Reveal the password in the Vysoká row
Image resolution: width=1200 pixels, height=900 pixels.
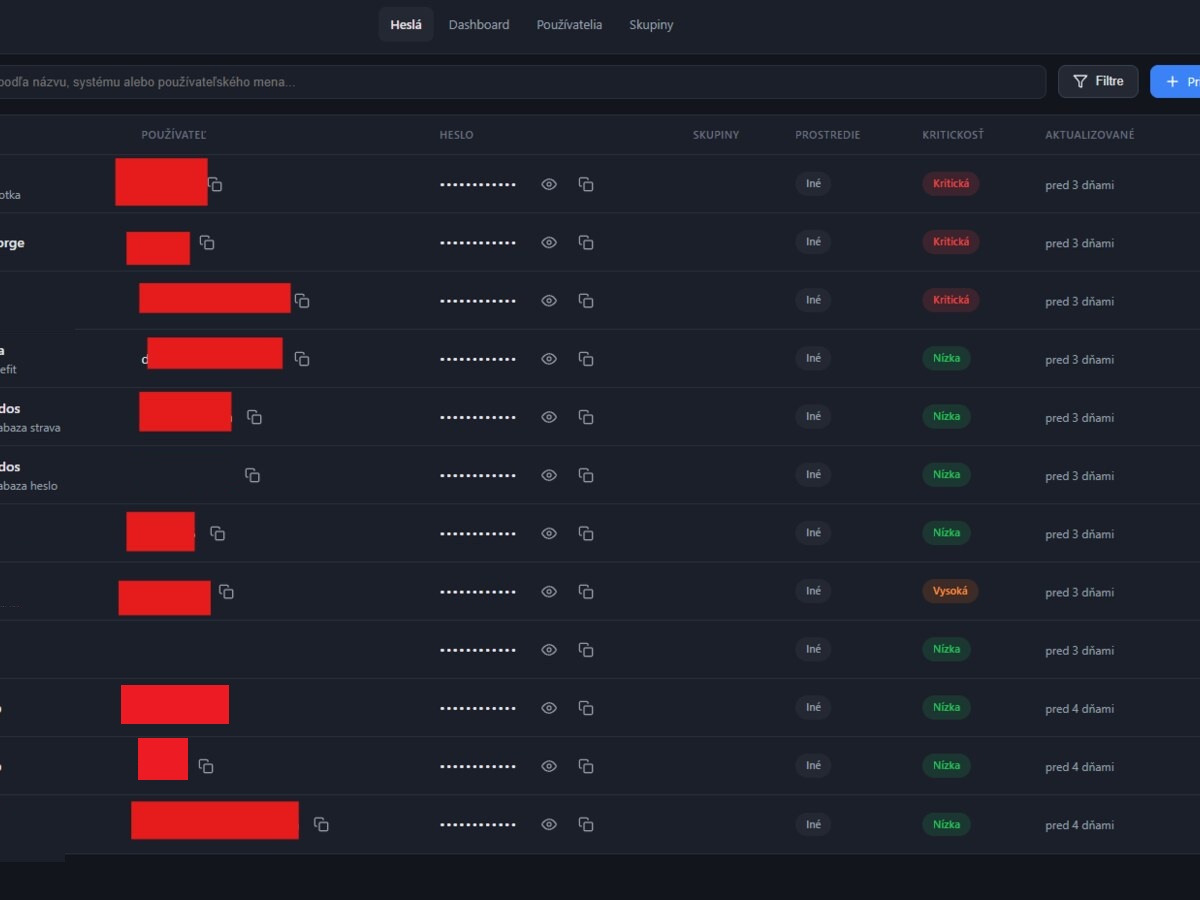pos(549,591)
